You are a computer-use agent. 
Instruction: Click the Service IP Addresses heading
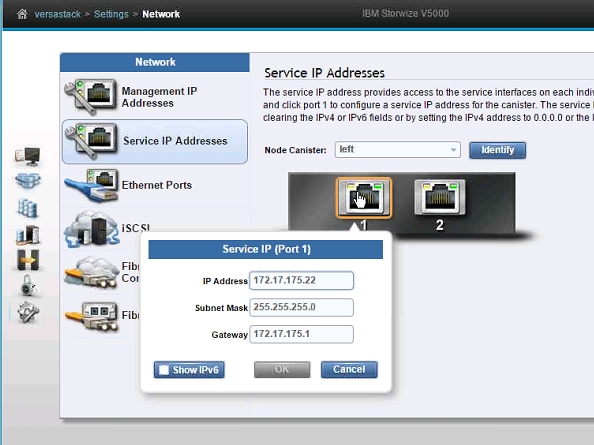[x=324, y=73]
